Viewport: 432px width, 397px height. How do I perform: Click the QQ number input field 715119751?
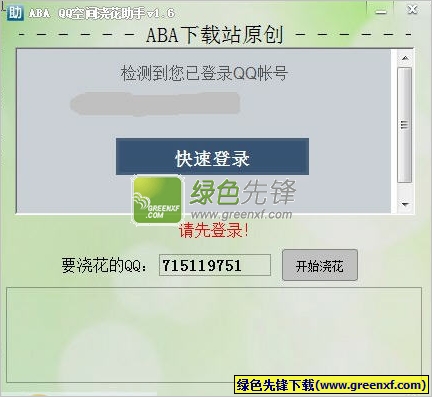(215, 265)
